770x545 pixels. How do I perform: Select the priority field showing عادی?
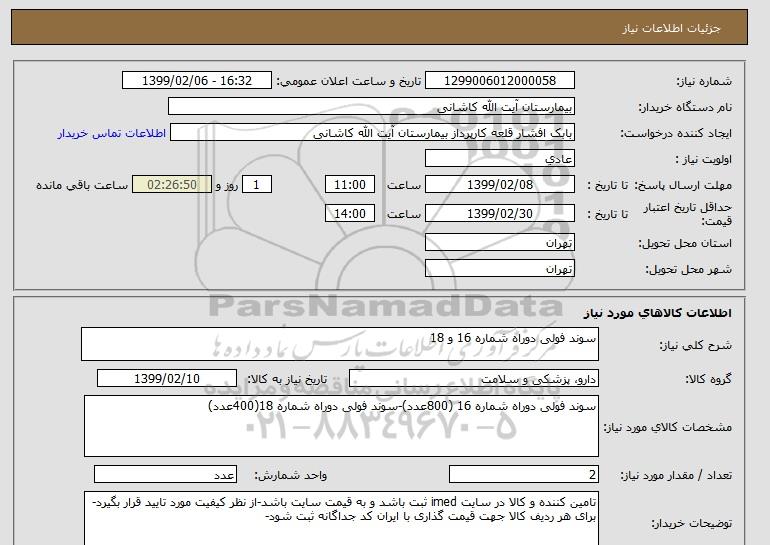tap(499, 159)
